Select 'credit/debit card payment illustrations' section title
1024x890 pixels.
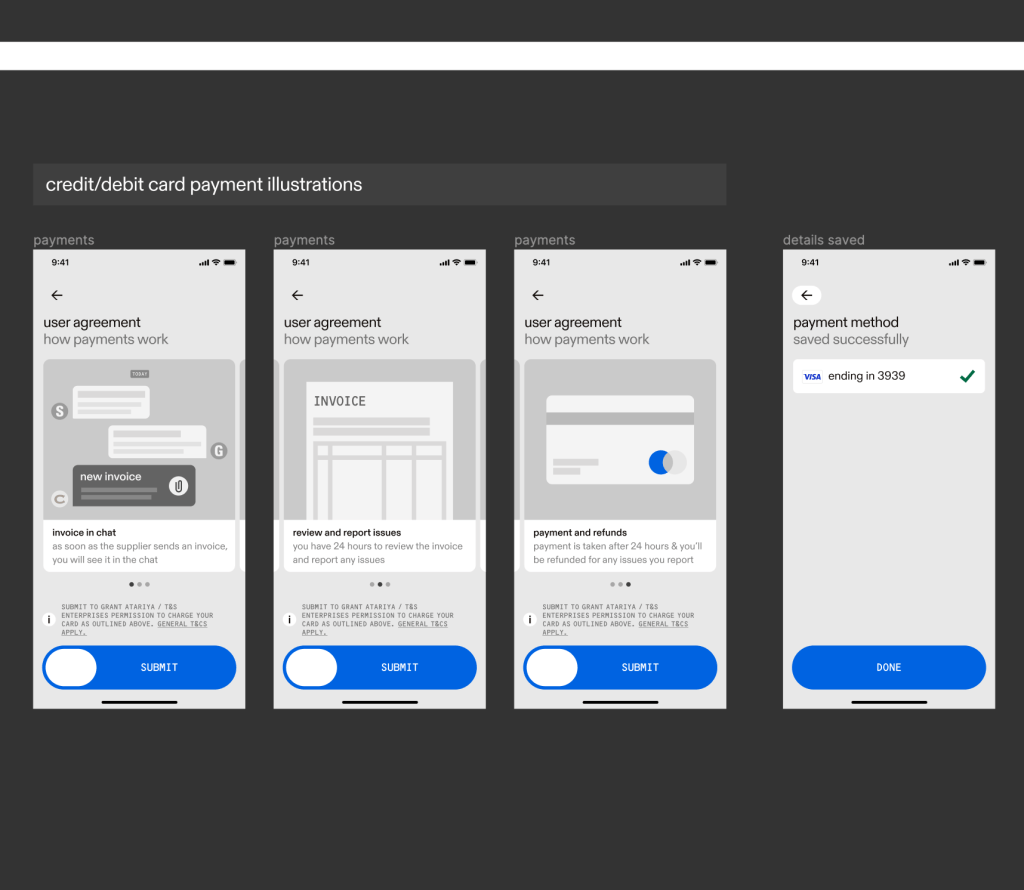tap(204, 185)
